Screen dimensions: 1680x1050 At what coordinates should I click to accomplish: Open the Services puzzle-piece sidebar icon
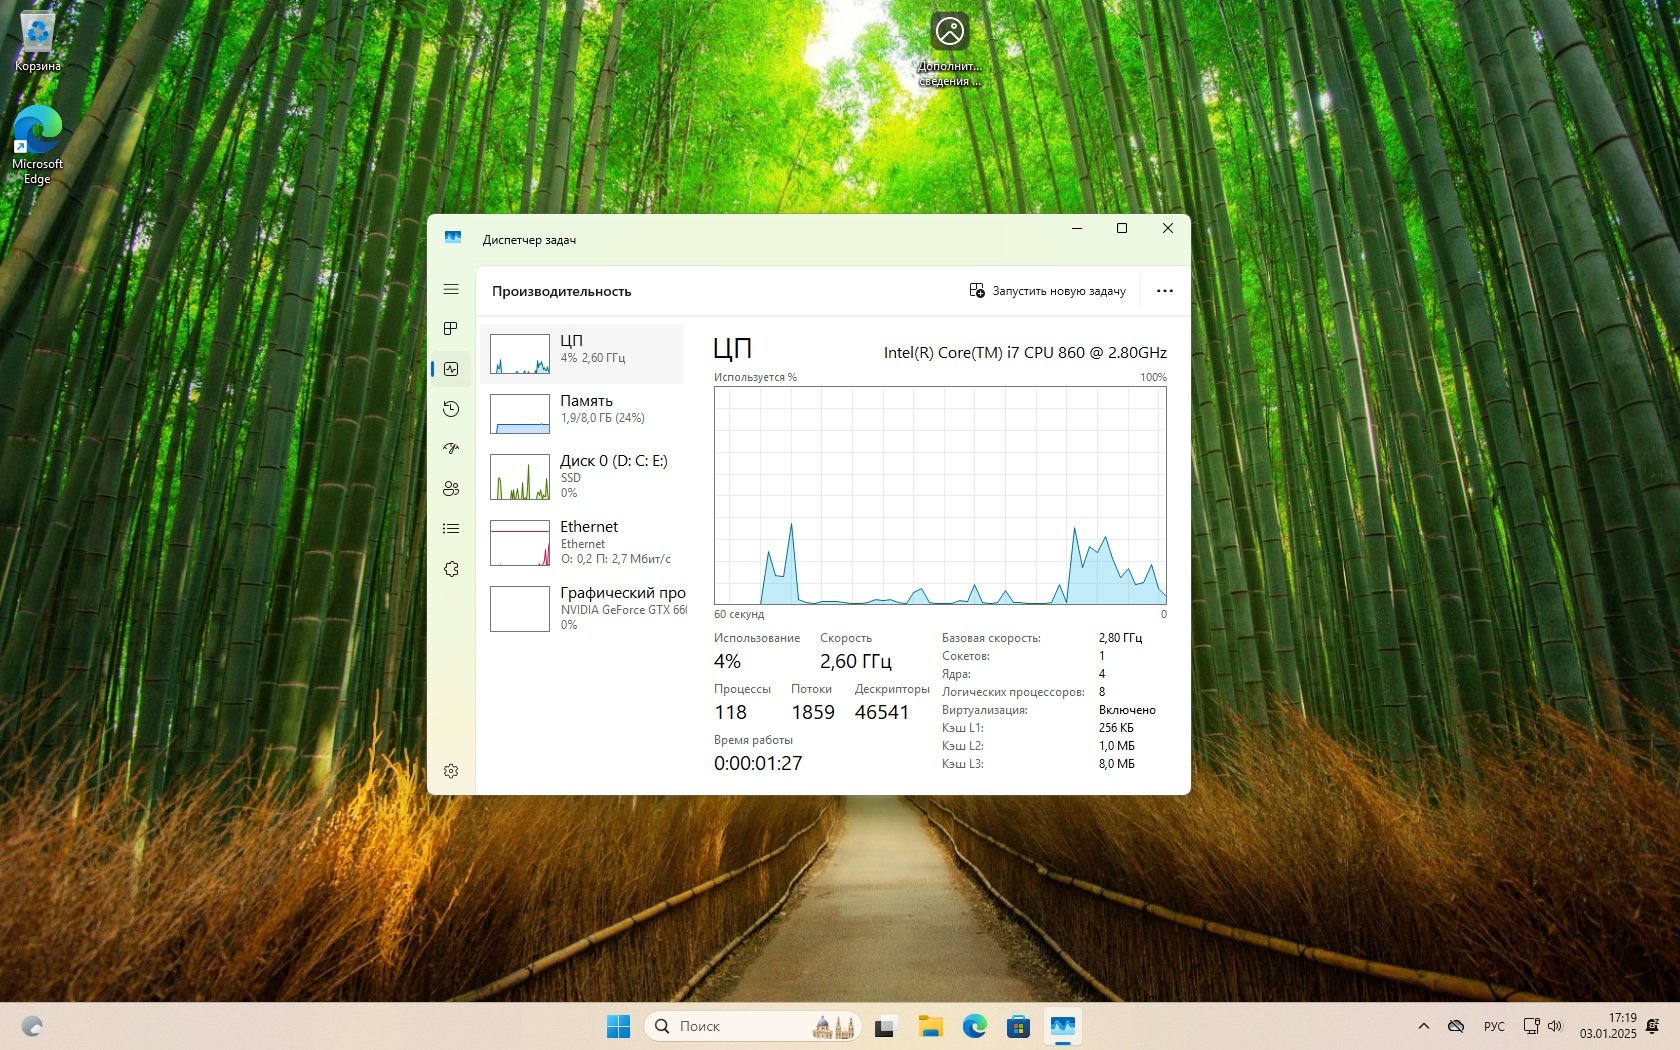451,569
